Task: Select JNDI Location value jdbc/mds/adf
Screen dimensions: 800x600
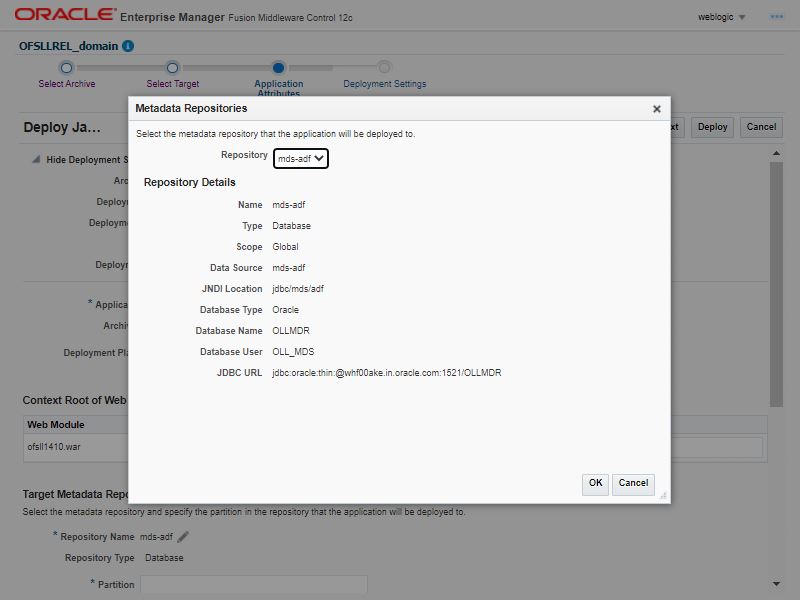Action: pos(298,289)
